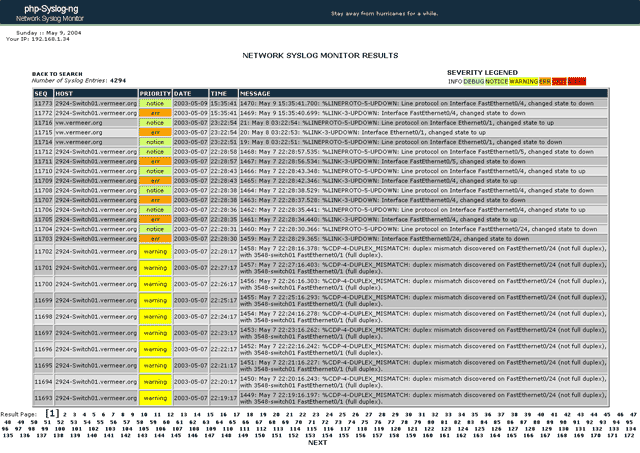Select sequence number 11699
640x453 pixels.
43,300
